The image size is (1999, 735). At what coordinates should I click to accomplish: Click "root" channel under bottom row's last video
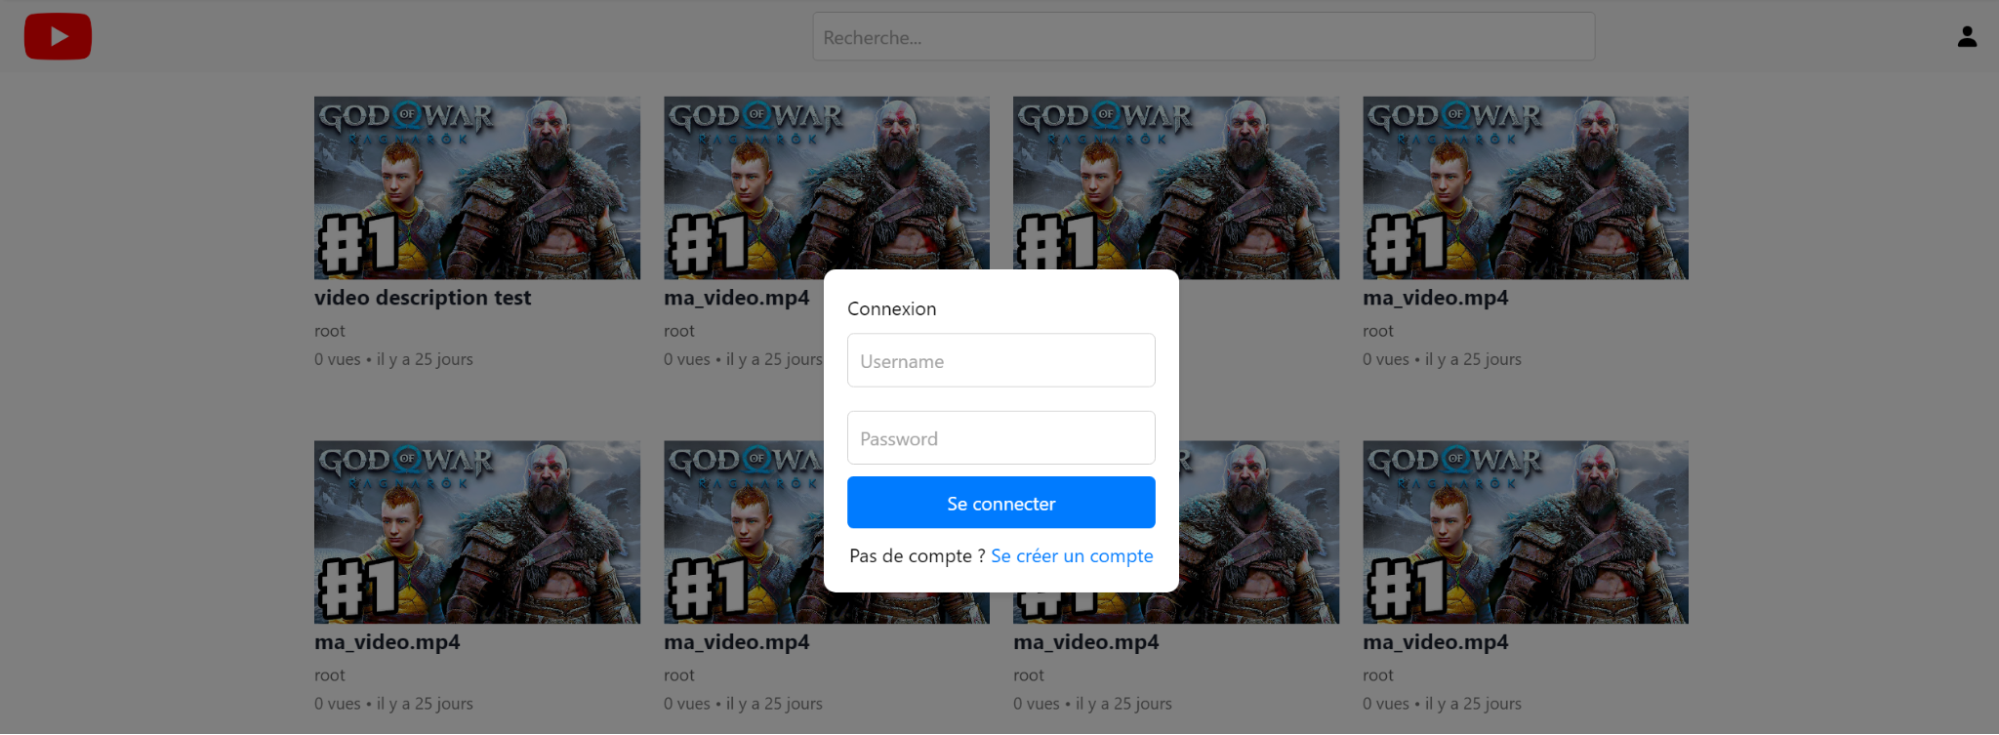coord(1377,676)
